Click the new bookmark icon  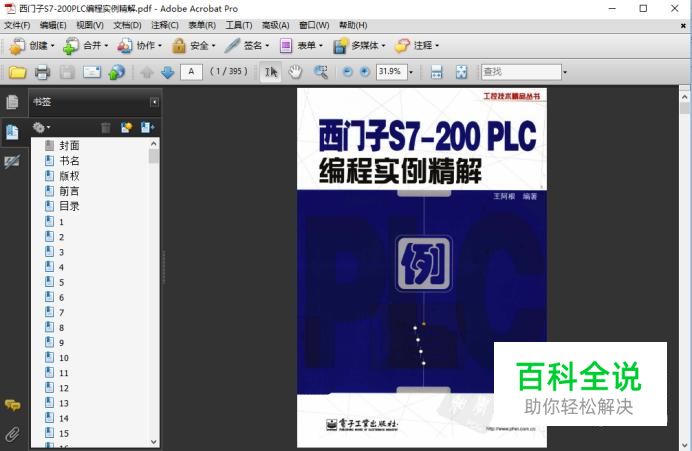tap(127, 128)
